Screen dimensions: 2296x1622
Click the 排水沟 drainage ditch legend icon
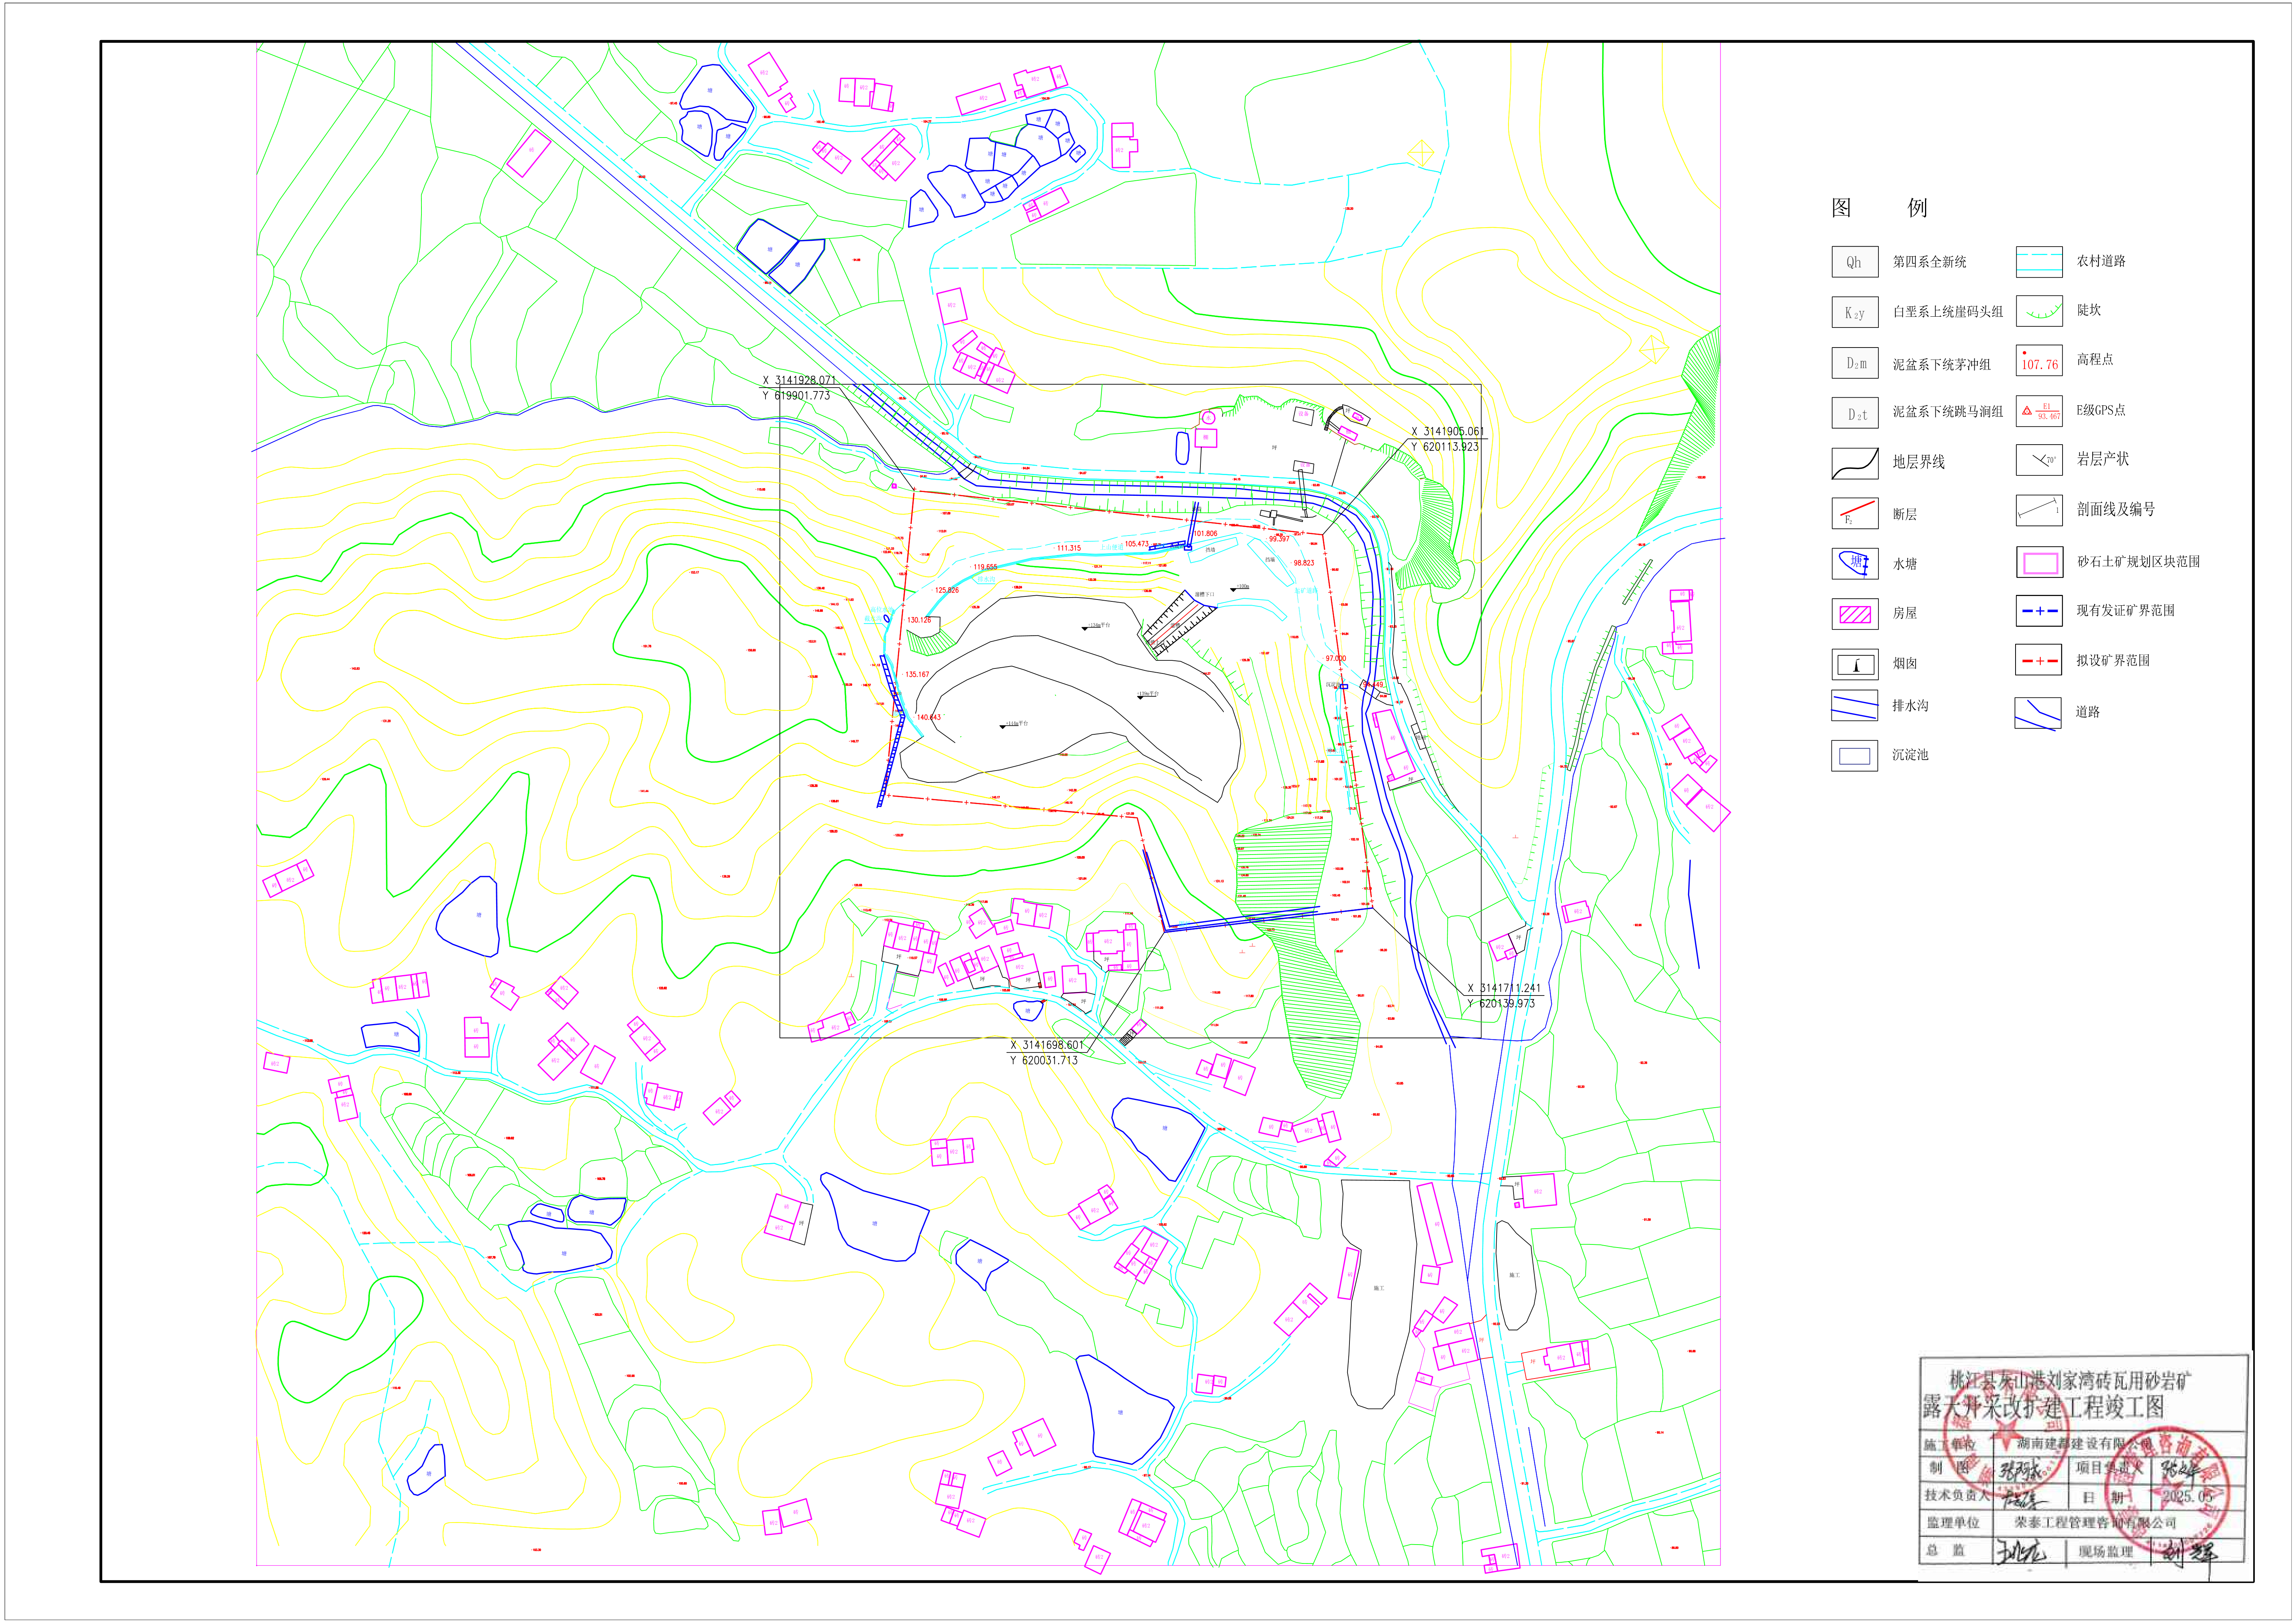(1854, 706)
